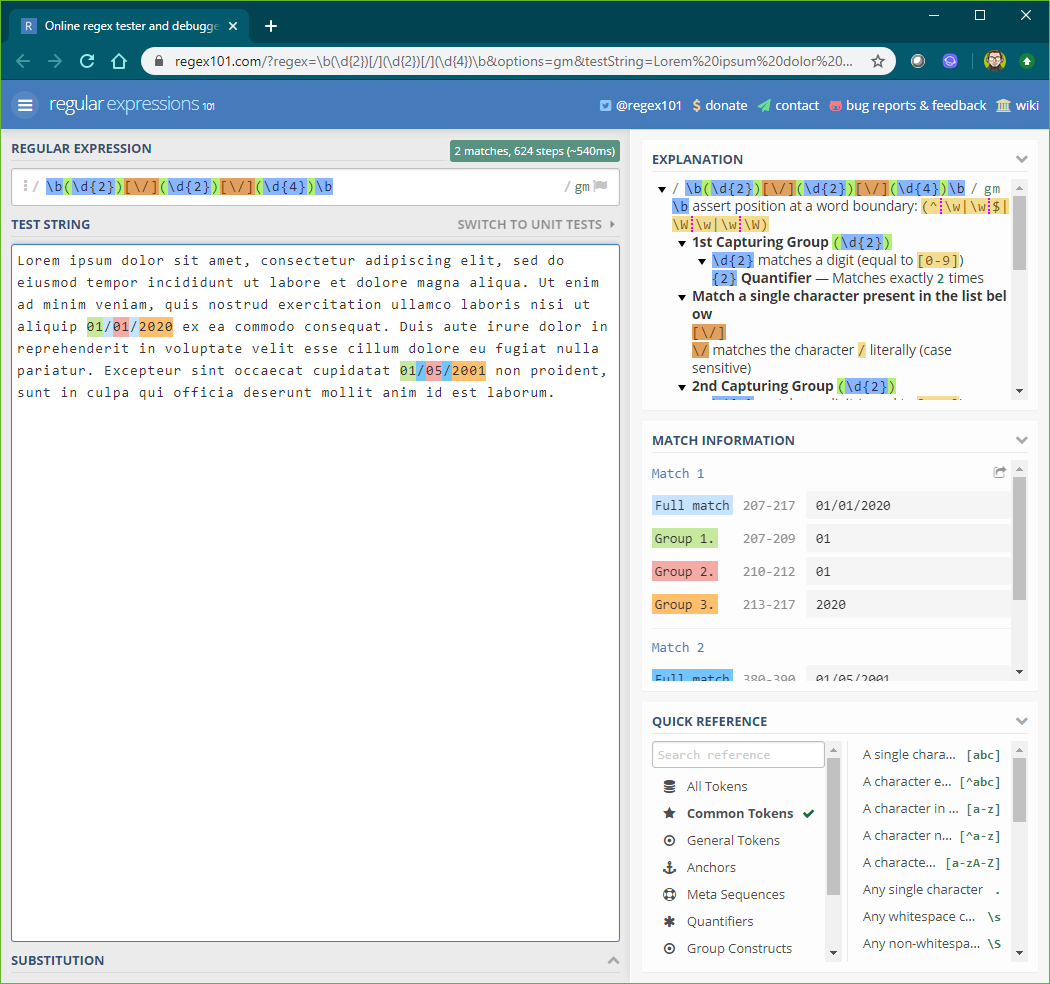The width and height of the screenshot is (1050, 984).
Task: Open the donate link
Action: 719,105
